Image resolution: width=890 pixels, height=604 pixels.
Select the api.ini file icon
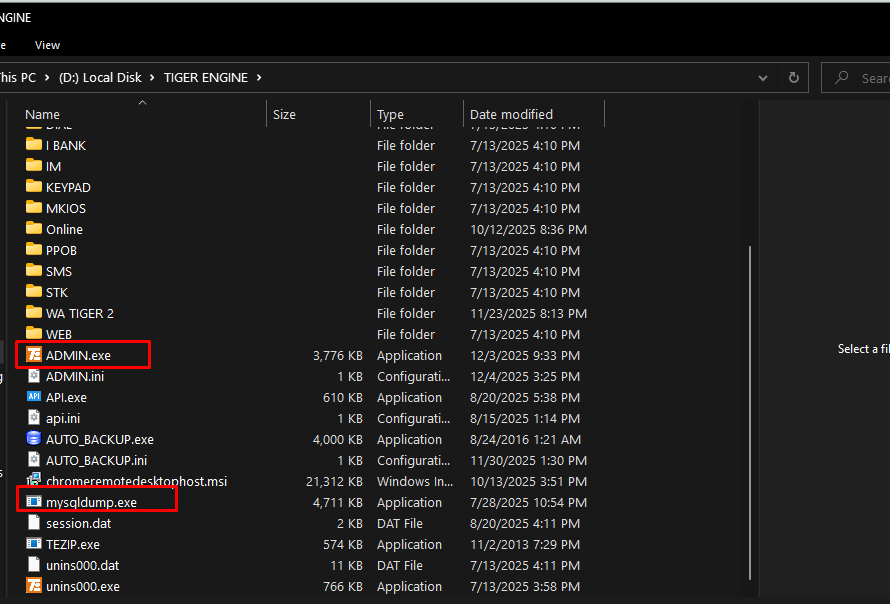click(34, 418)
